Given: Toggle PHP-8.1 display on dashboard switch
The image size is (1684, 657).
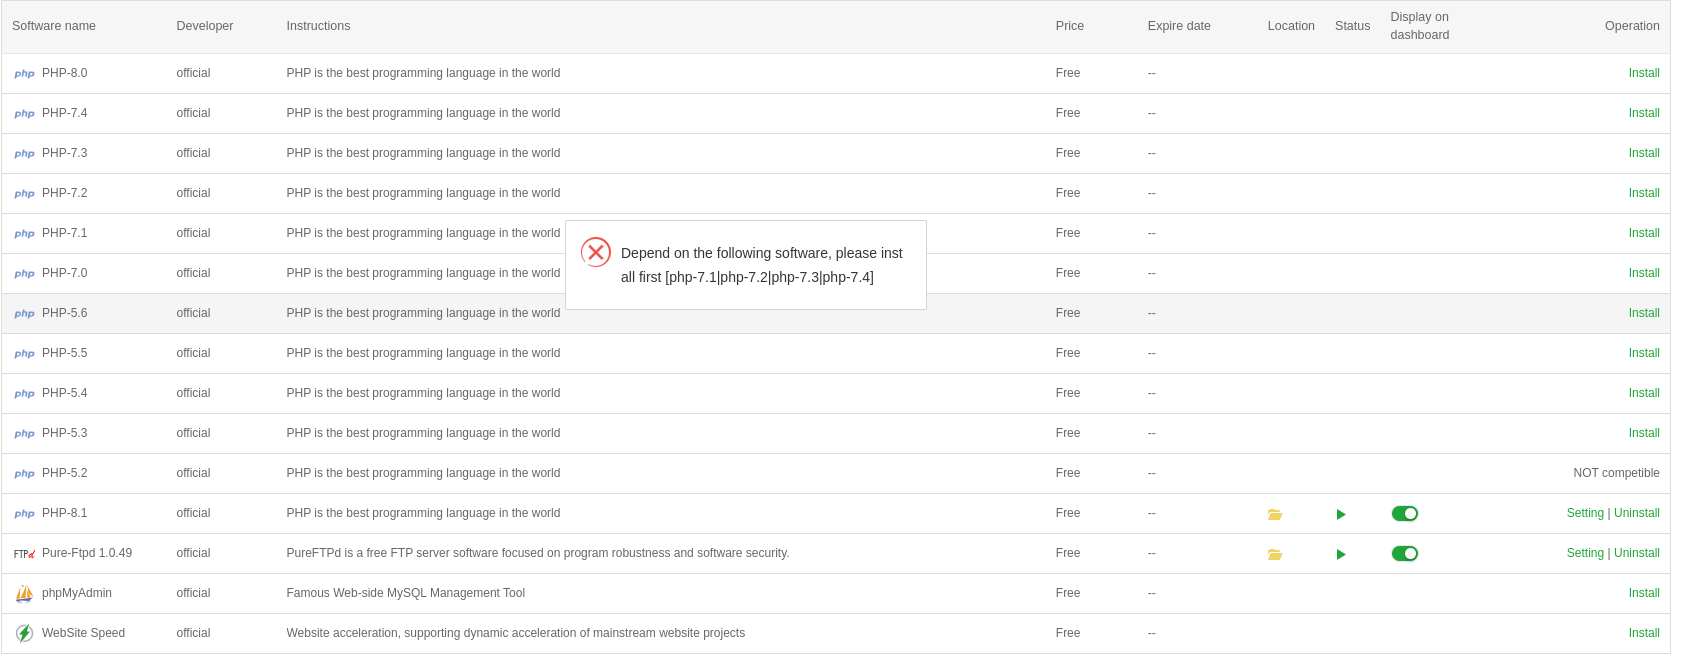Looking at the screenshot, I should [1404, 513].
